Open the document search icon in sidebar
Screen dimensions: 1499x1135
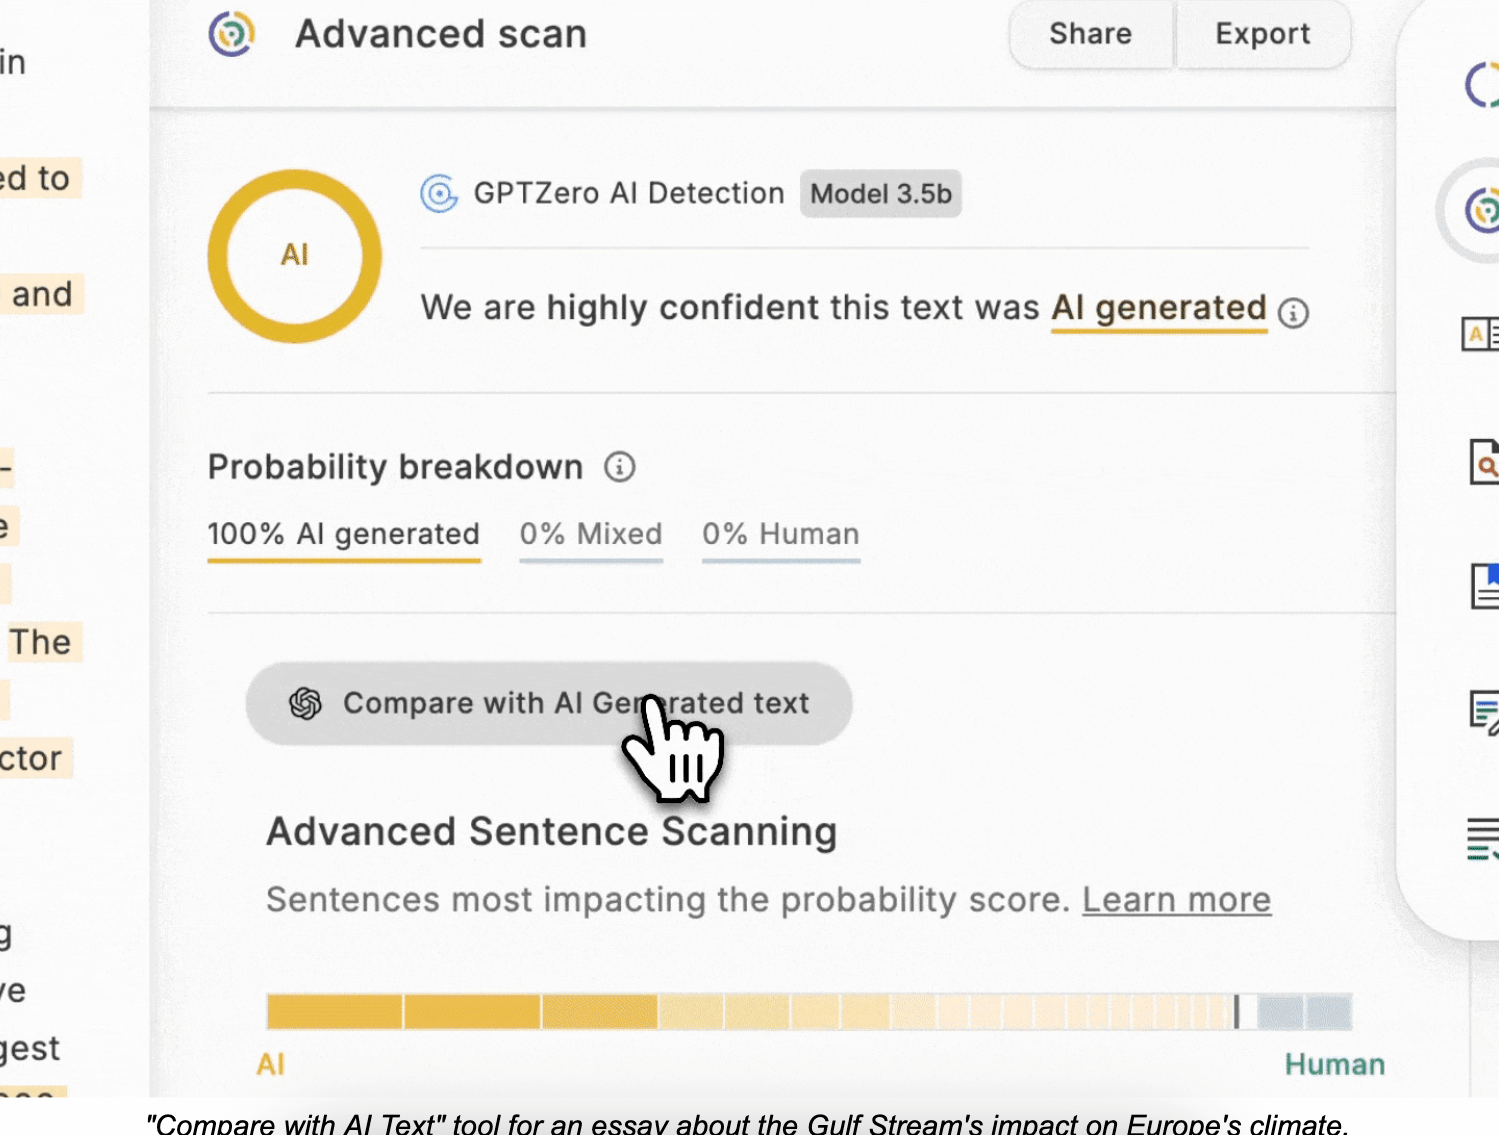(1484, 463)
